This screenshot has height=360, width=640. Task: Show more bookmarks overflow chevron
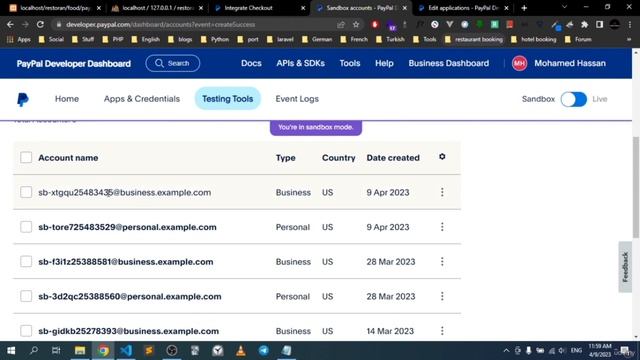click(x=629, y=40)
